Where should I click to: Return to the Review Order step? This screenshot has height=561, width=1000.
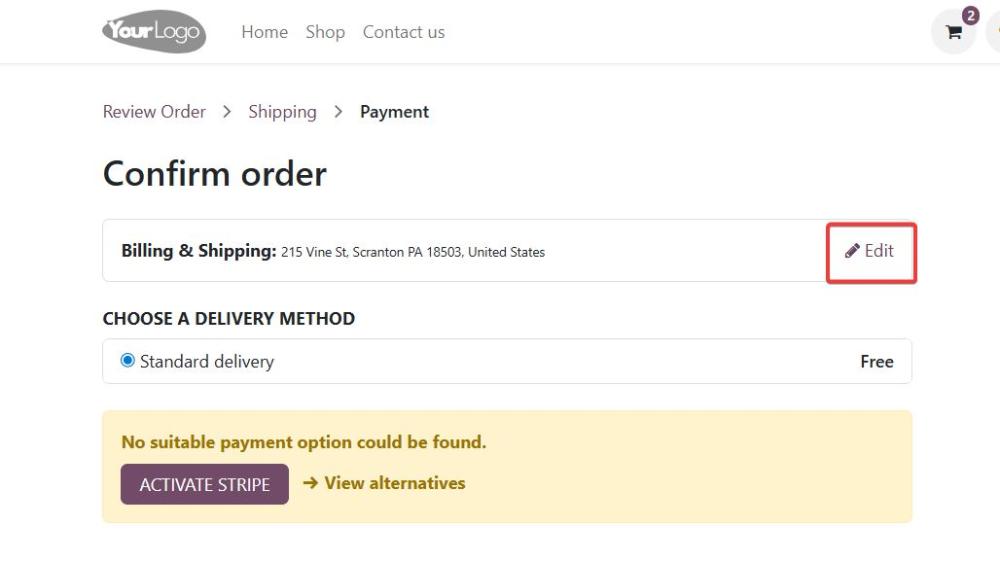click(154, 112)
